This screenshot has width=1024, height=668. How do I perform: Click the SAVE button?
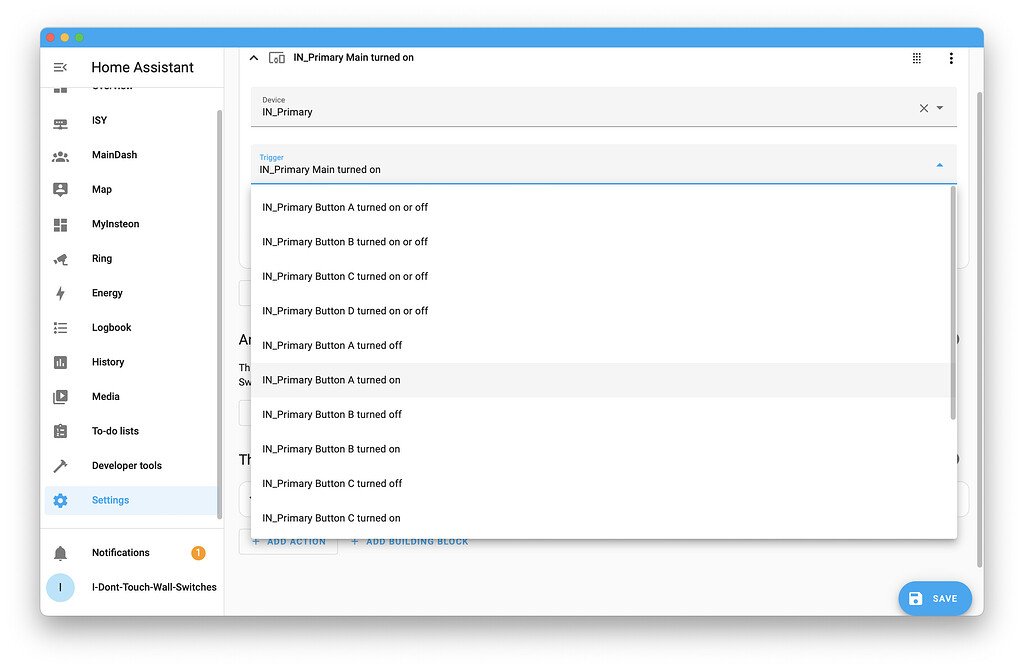point(935,598)
